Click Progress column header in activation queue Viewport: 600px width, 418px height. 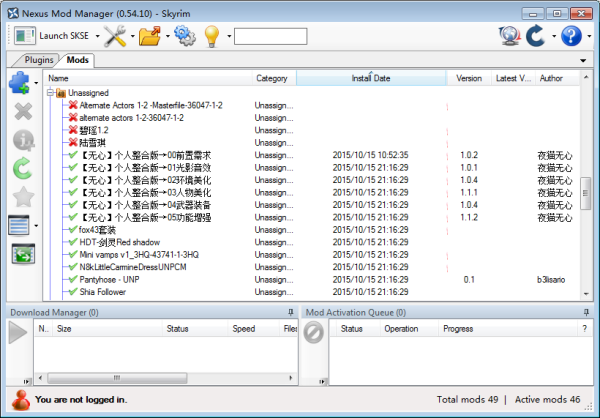(508, 329)
